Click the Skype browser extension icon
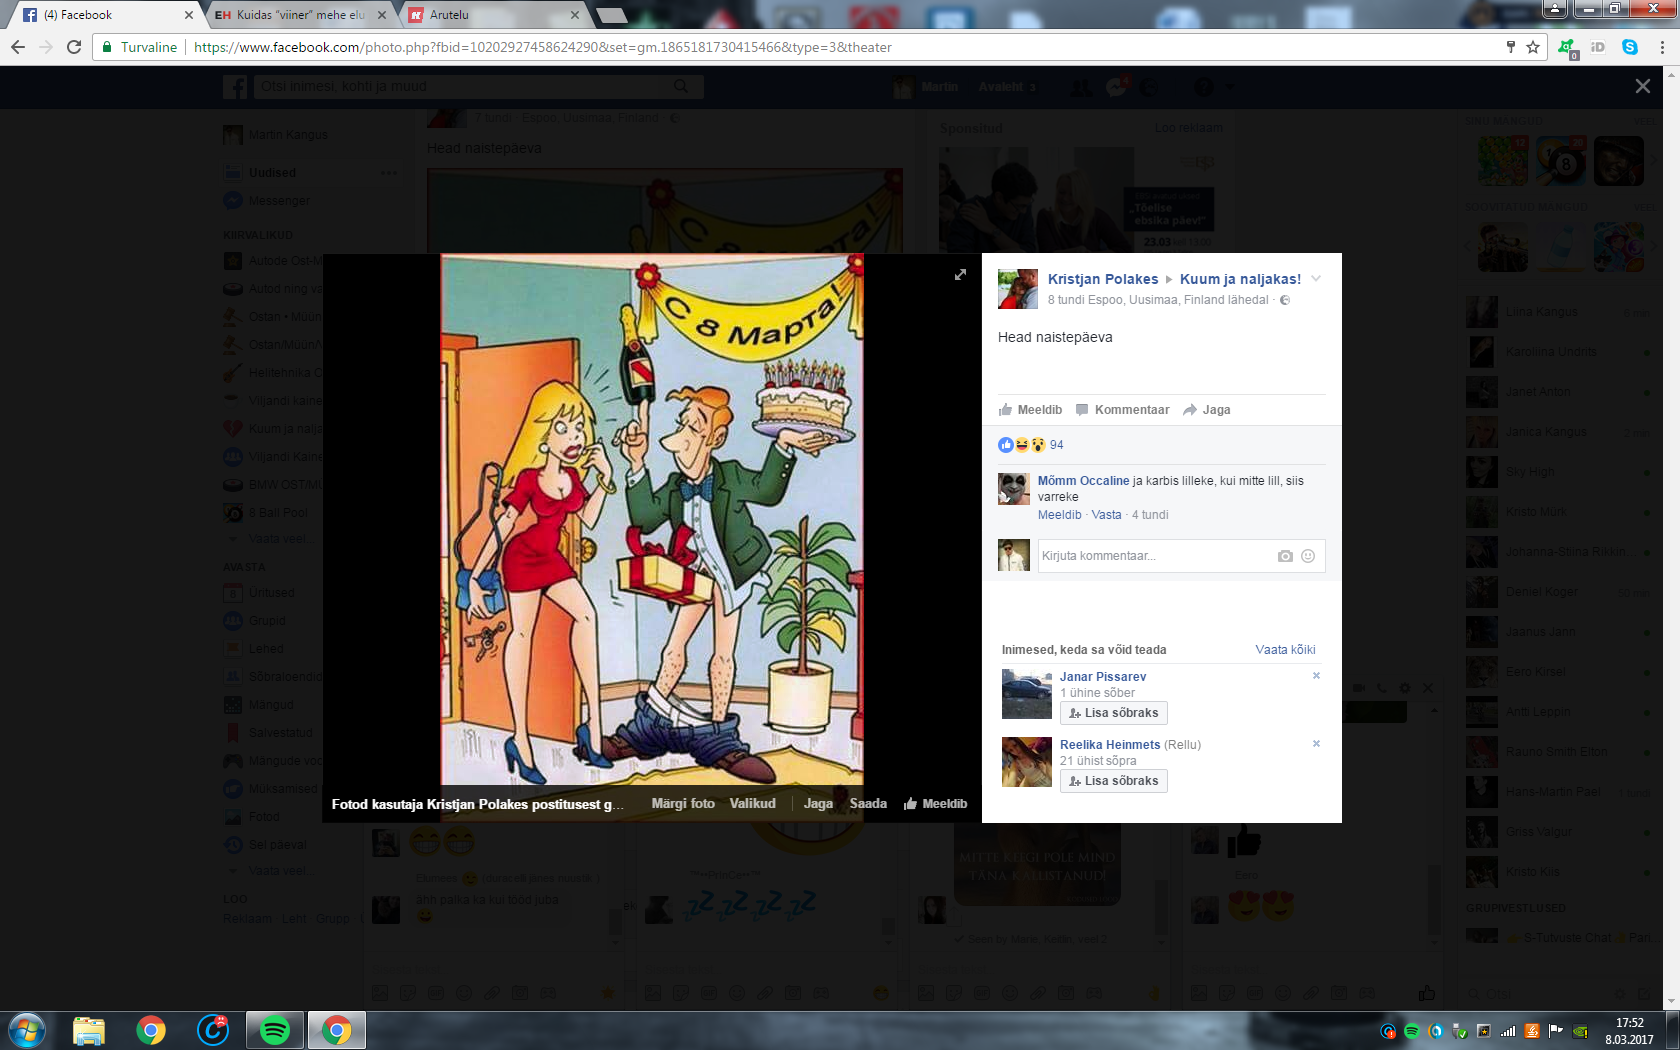 1630,47
